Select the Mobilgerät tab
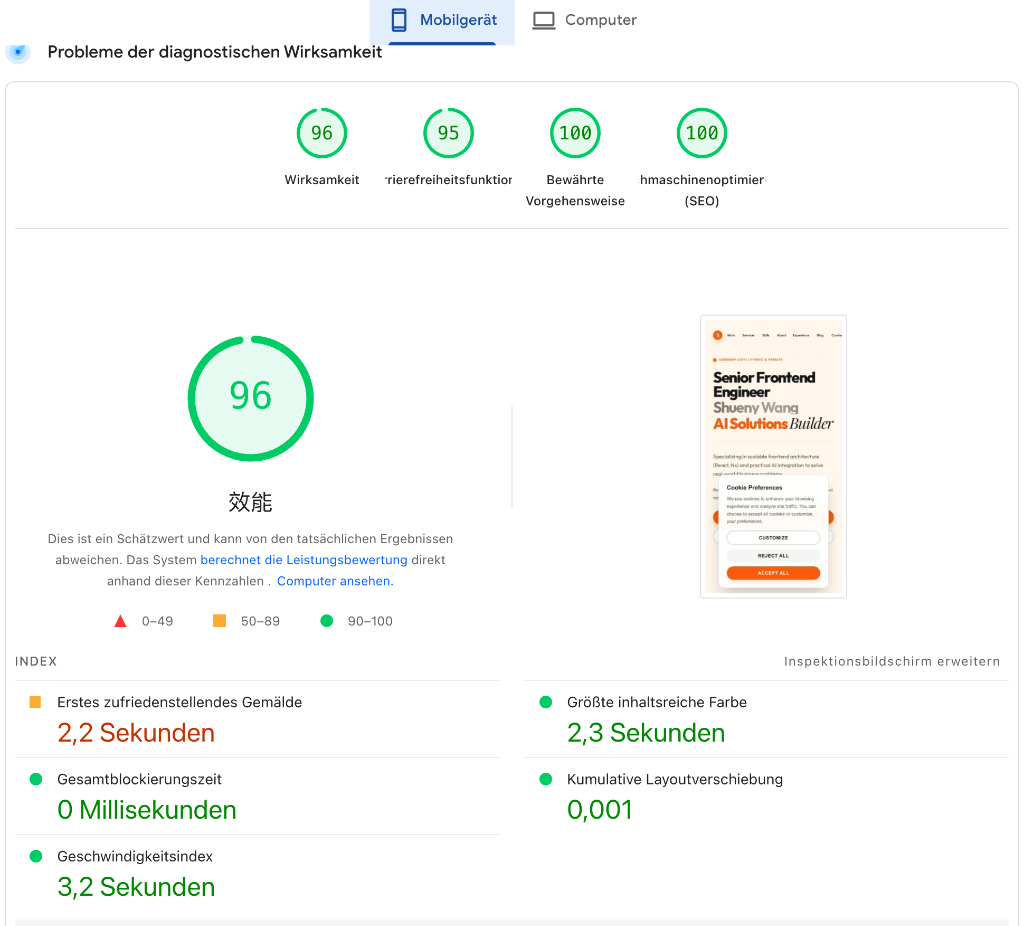 [441, 18]
